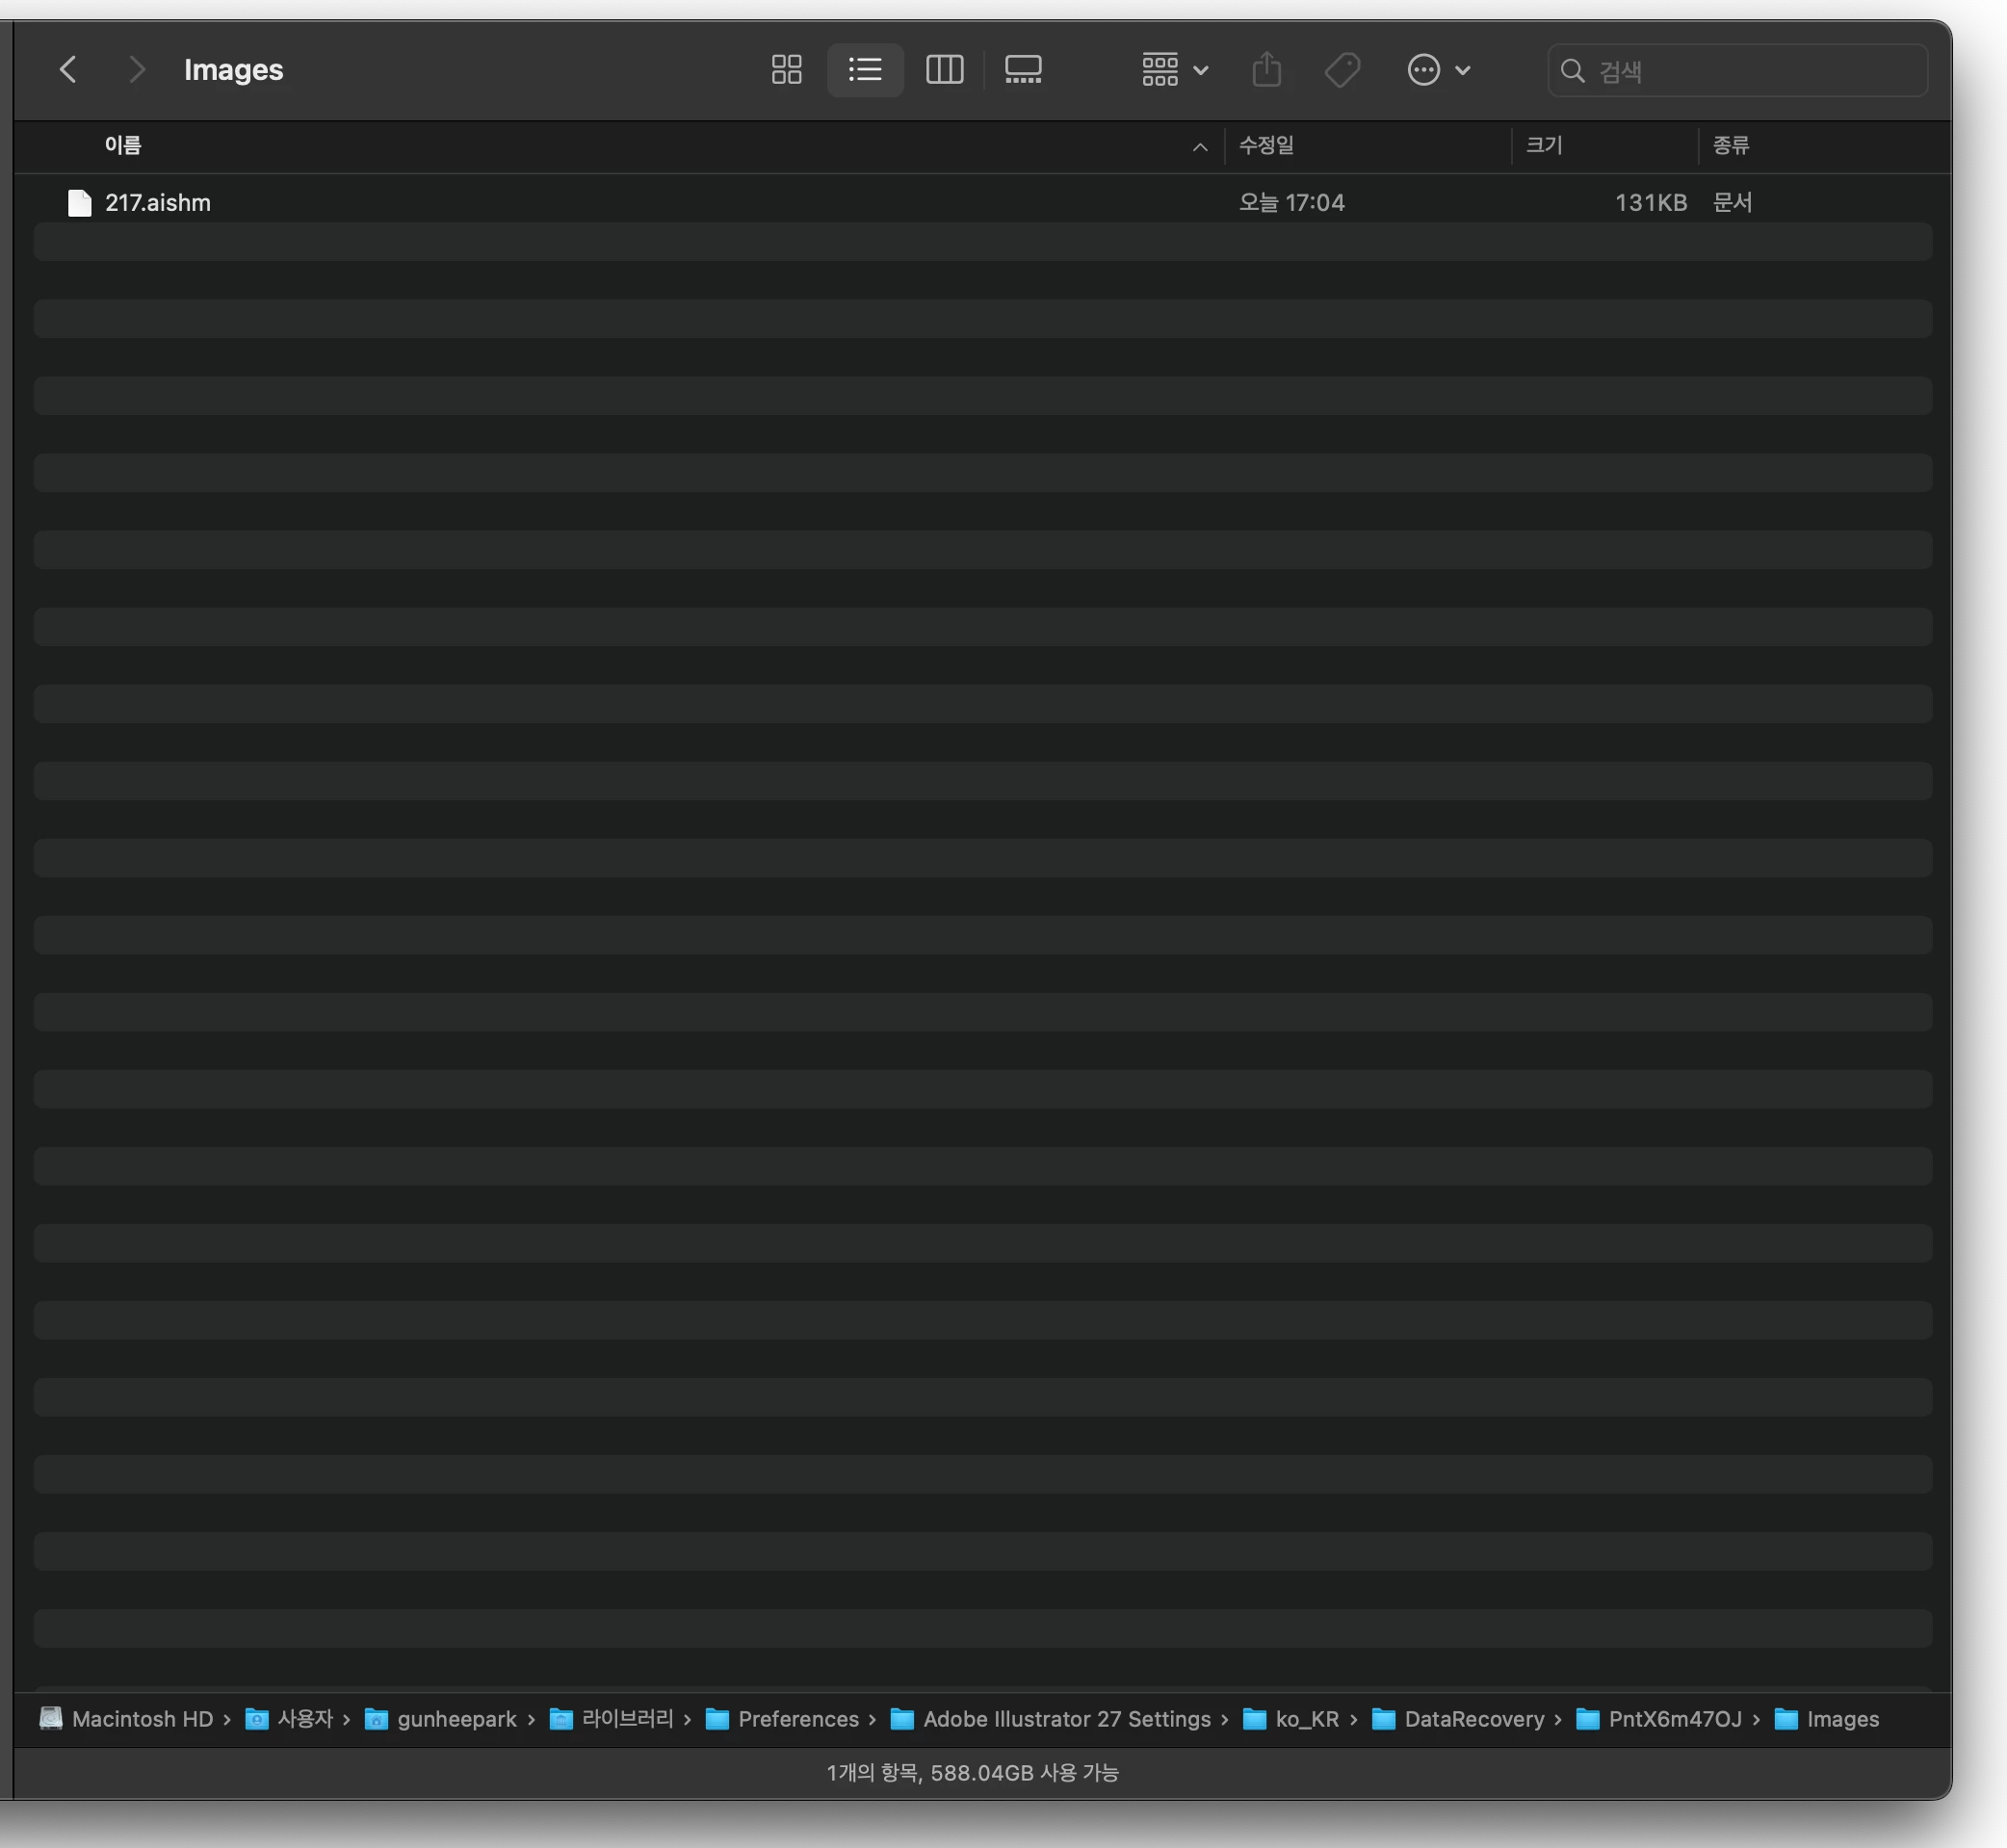Select the list view button
The height and width of the screenshot is (1848, 2007).
[x=865, y=70]
